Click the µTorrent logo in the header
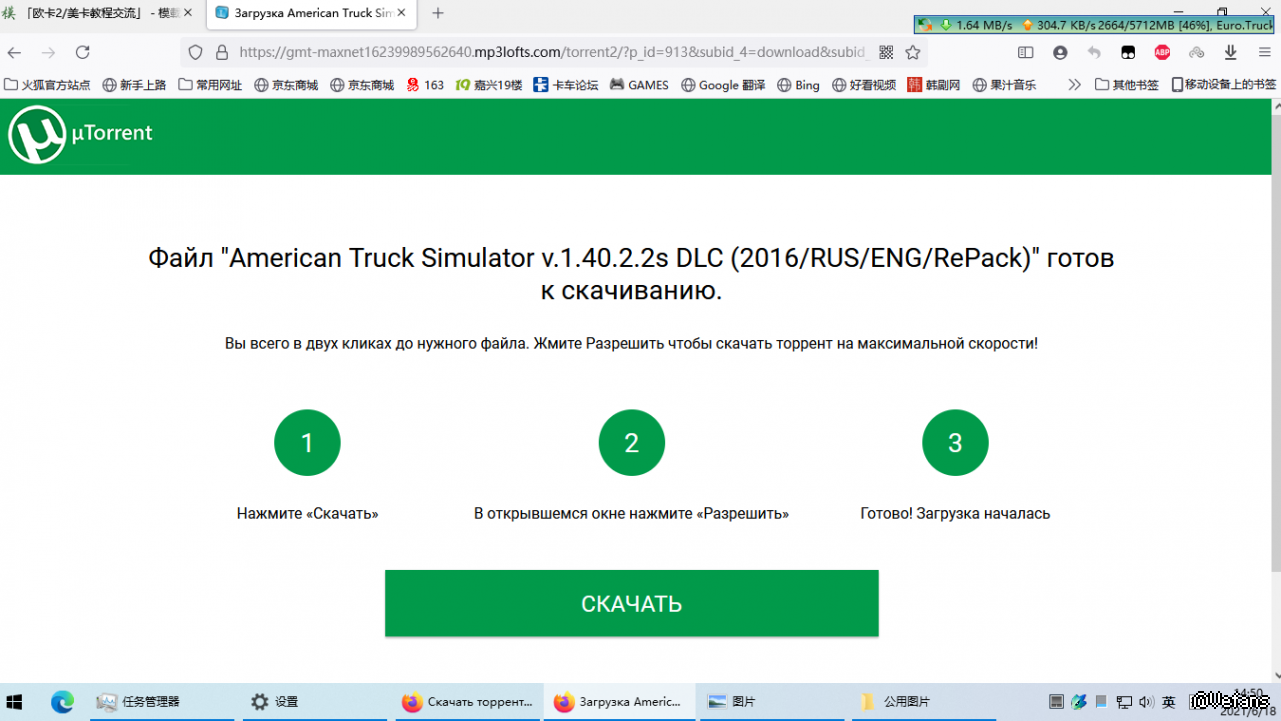 81,135
